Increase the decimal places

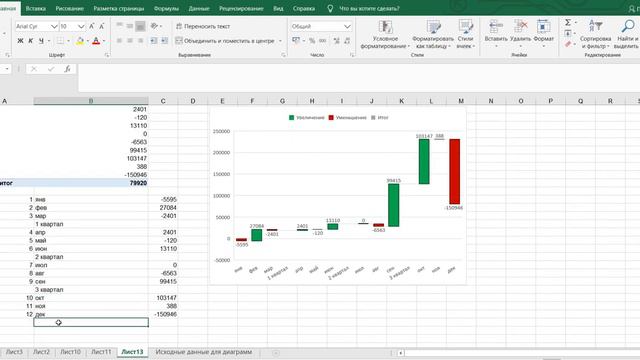click(x=336, y=41)
